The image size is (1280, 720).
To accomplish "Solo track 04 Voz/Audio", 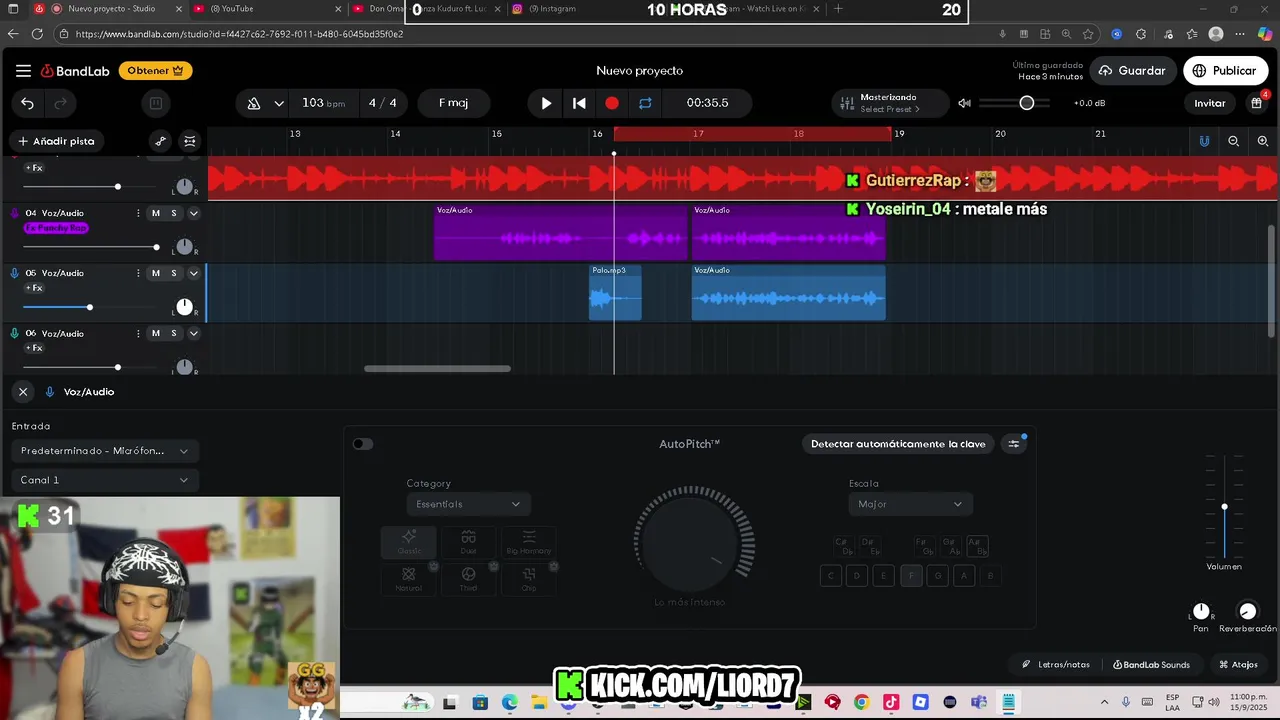I will tap(174, 213).
